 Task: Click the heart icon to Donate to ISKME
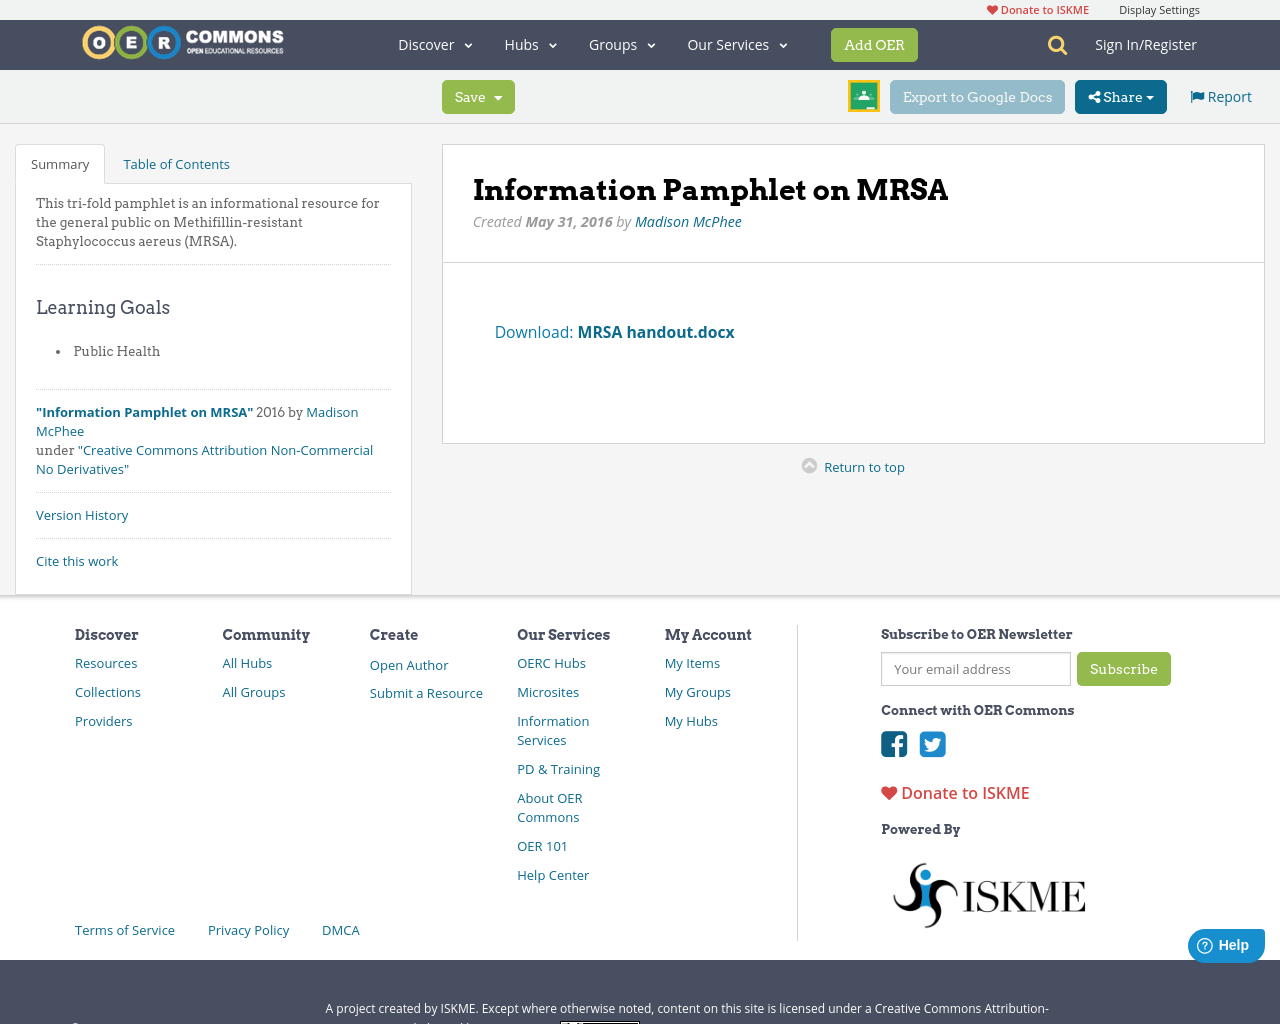pyautogui.click(x=888, y=792)
